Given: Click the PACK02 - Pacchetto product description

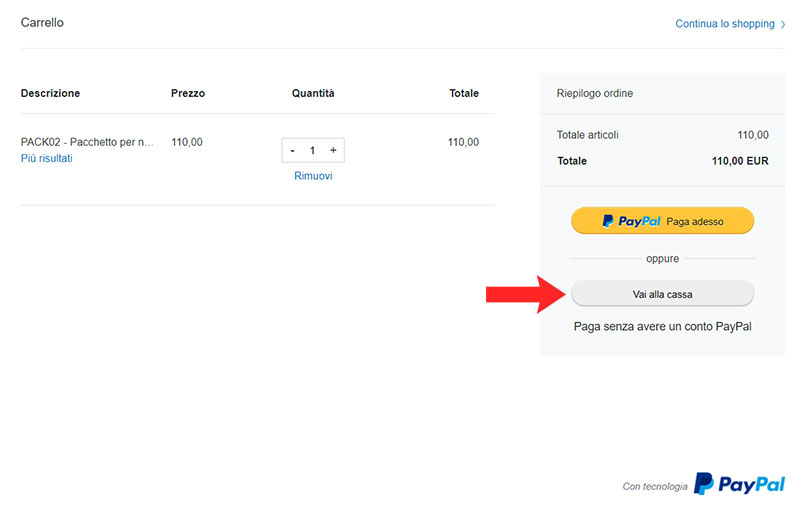Looking at the screenshot, I should click(x=87, y=142).
